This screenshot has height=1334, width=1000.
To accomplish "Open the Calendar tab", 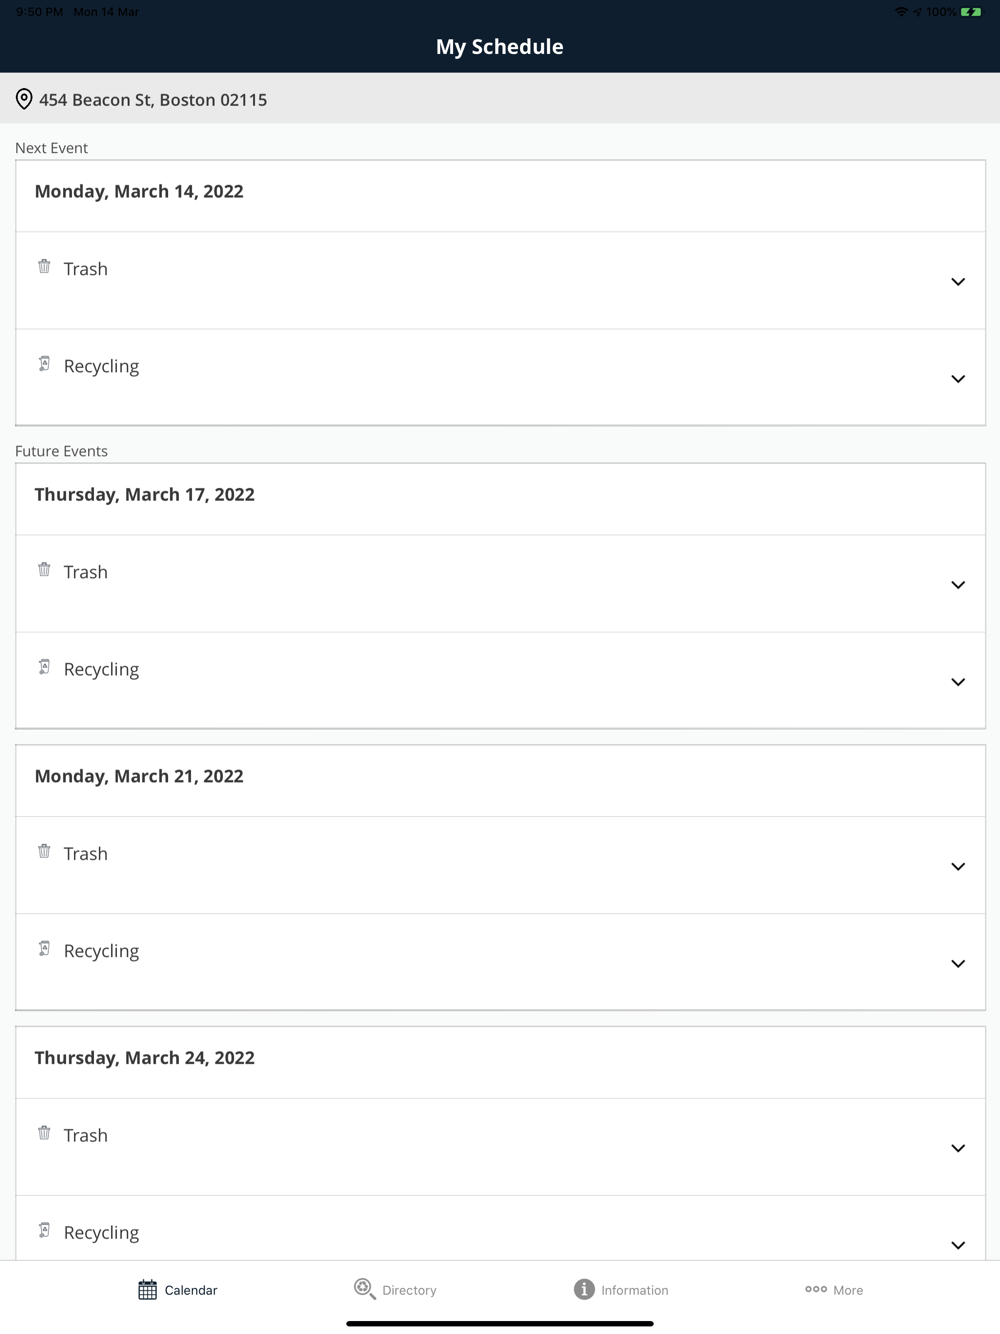I will click(x=178, y=1290).
